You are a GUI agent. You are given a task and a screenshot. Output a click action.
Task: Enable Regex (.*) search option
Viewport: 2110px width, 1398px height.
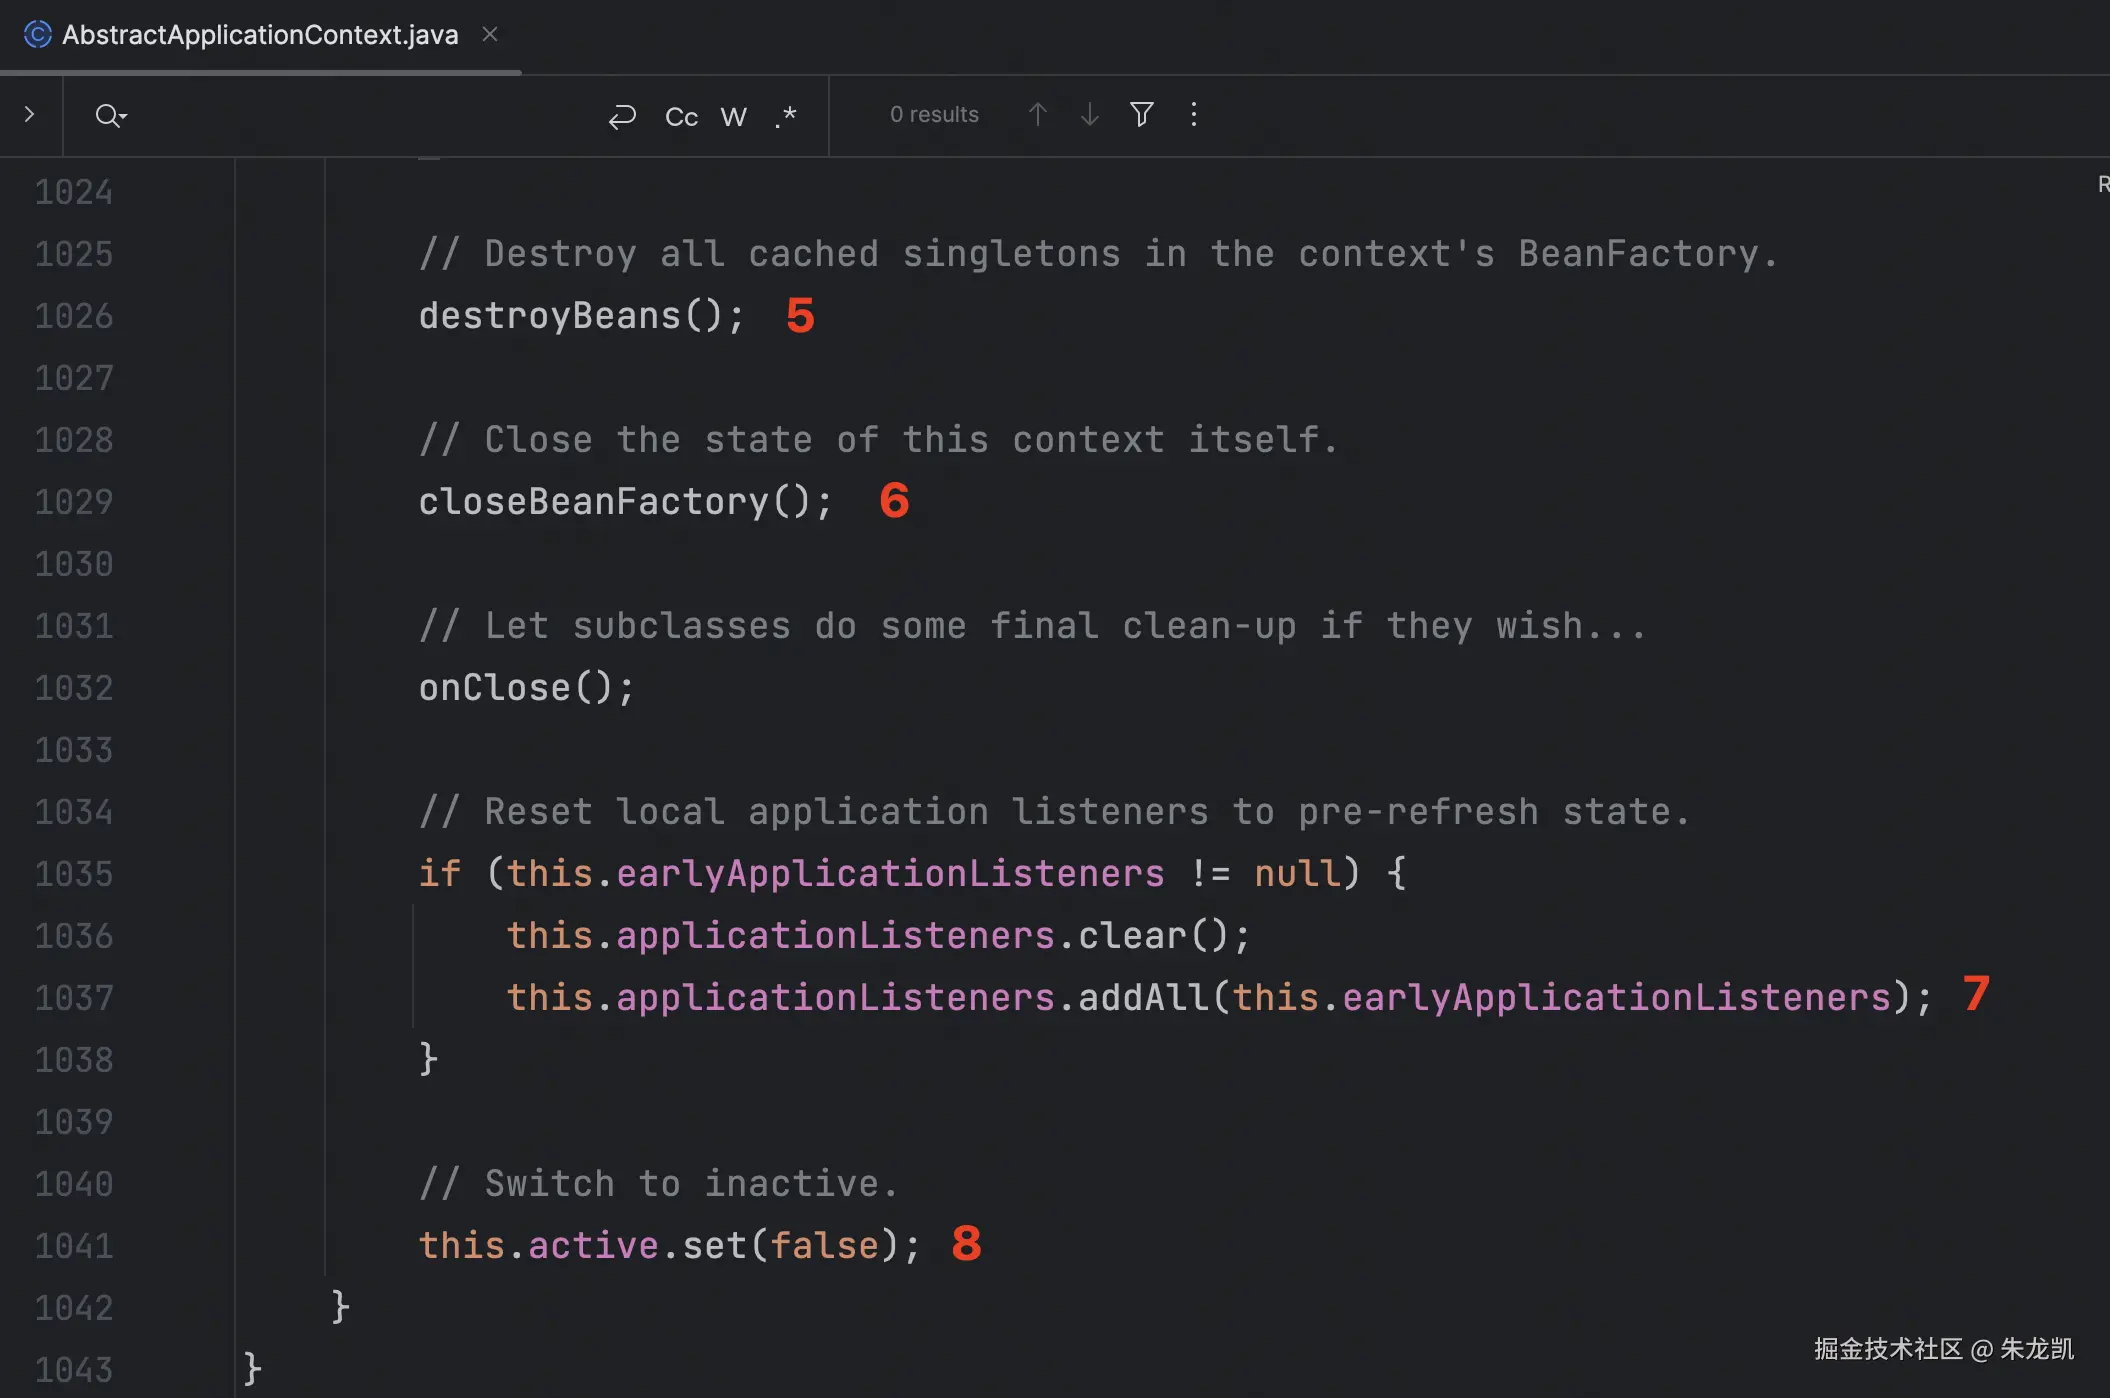(x=786, y=117)
